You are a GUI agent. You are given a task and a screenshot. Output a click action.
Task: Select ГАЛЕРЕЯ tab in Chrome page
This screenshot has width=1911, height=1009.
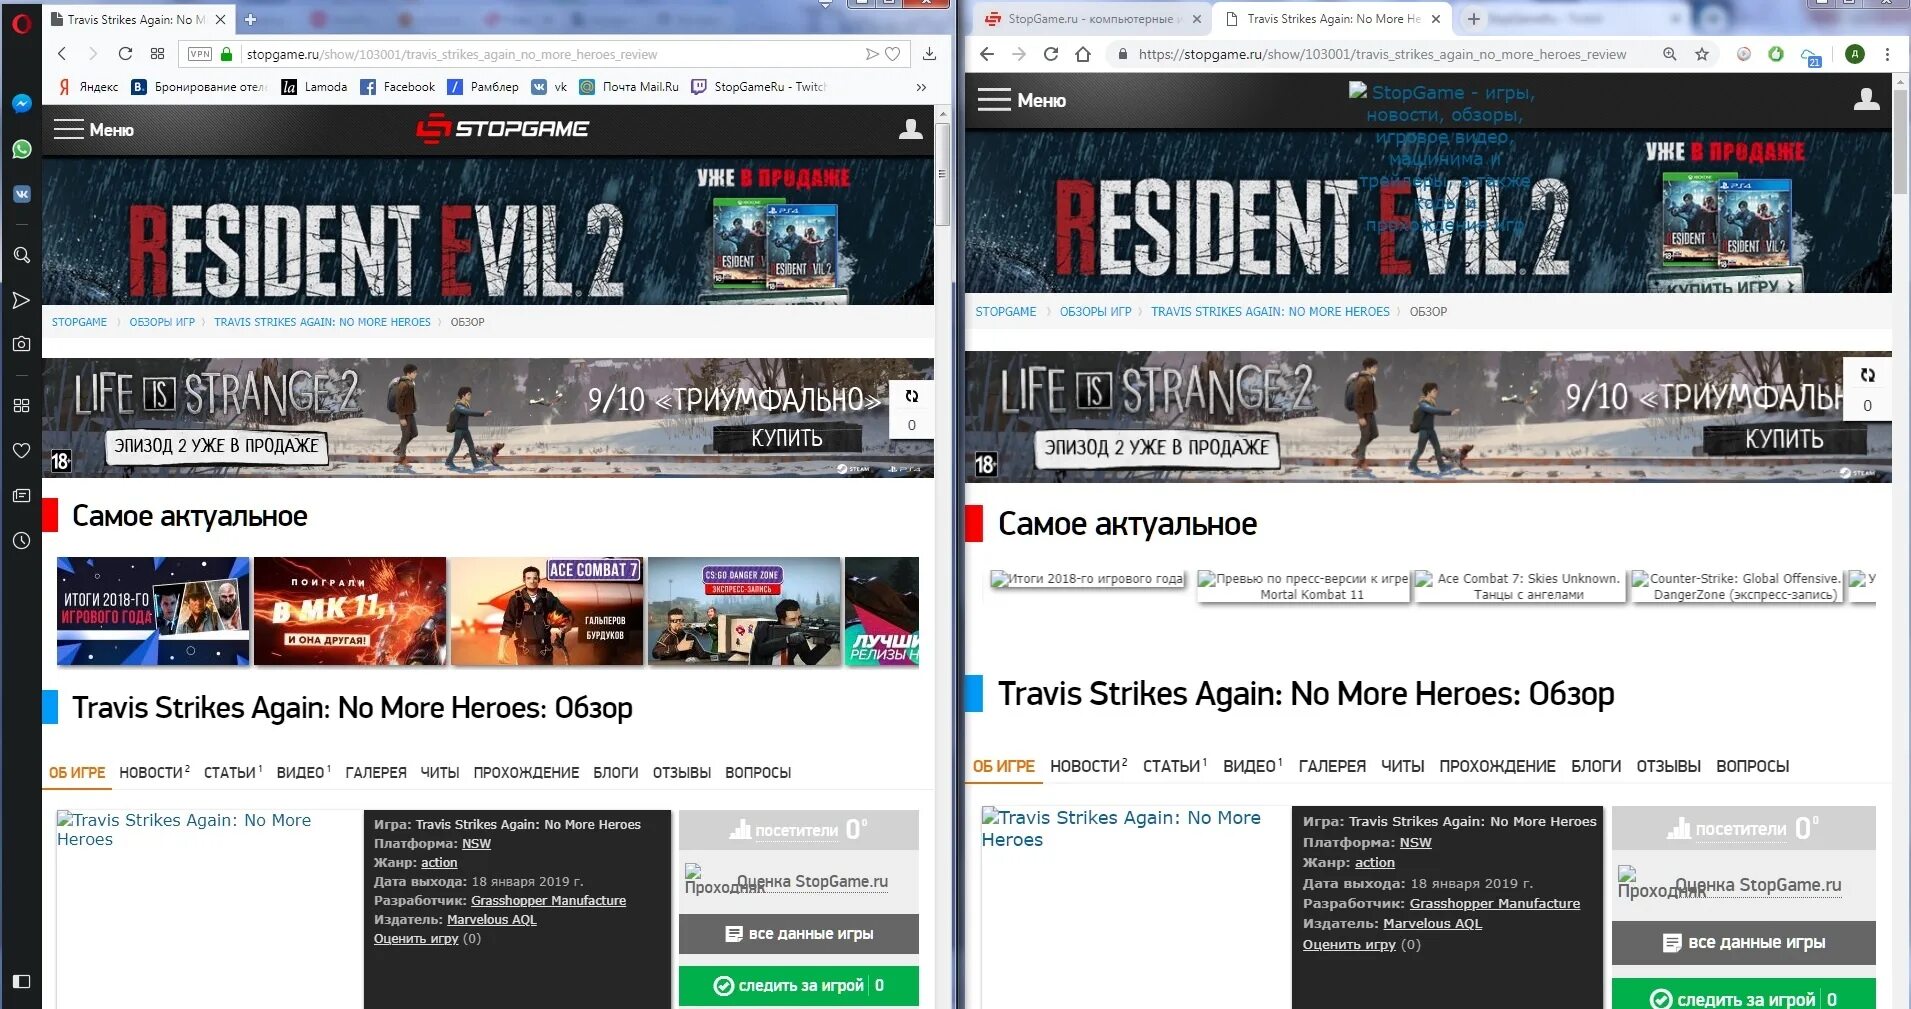click(1332, 766)
